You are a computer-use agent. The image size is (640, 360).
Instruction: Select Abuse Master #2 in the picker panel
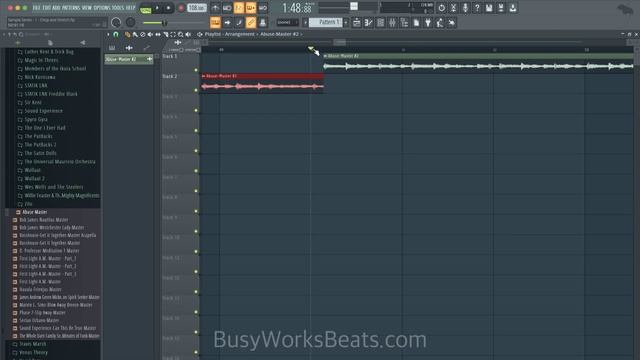129,59
